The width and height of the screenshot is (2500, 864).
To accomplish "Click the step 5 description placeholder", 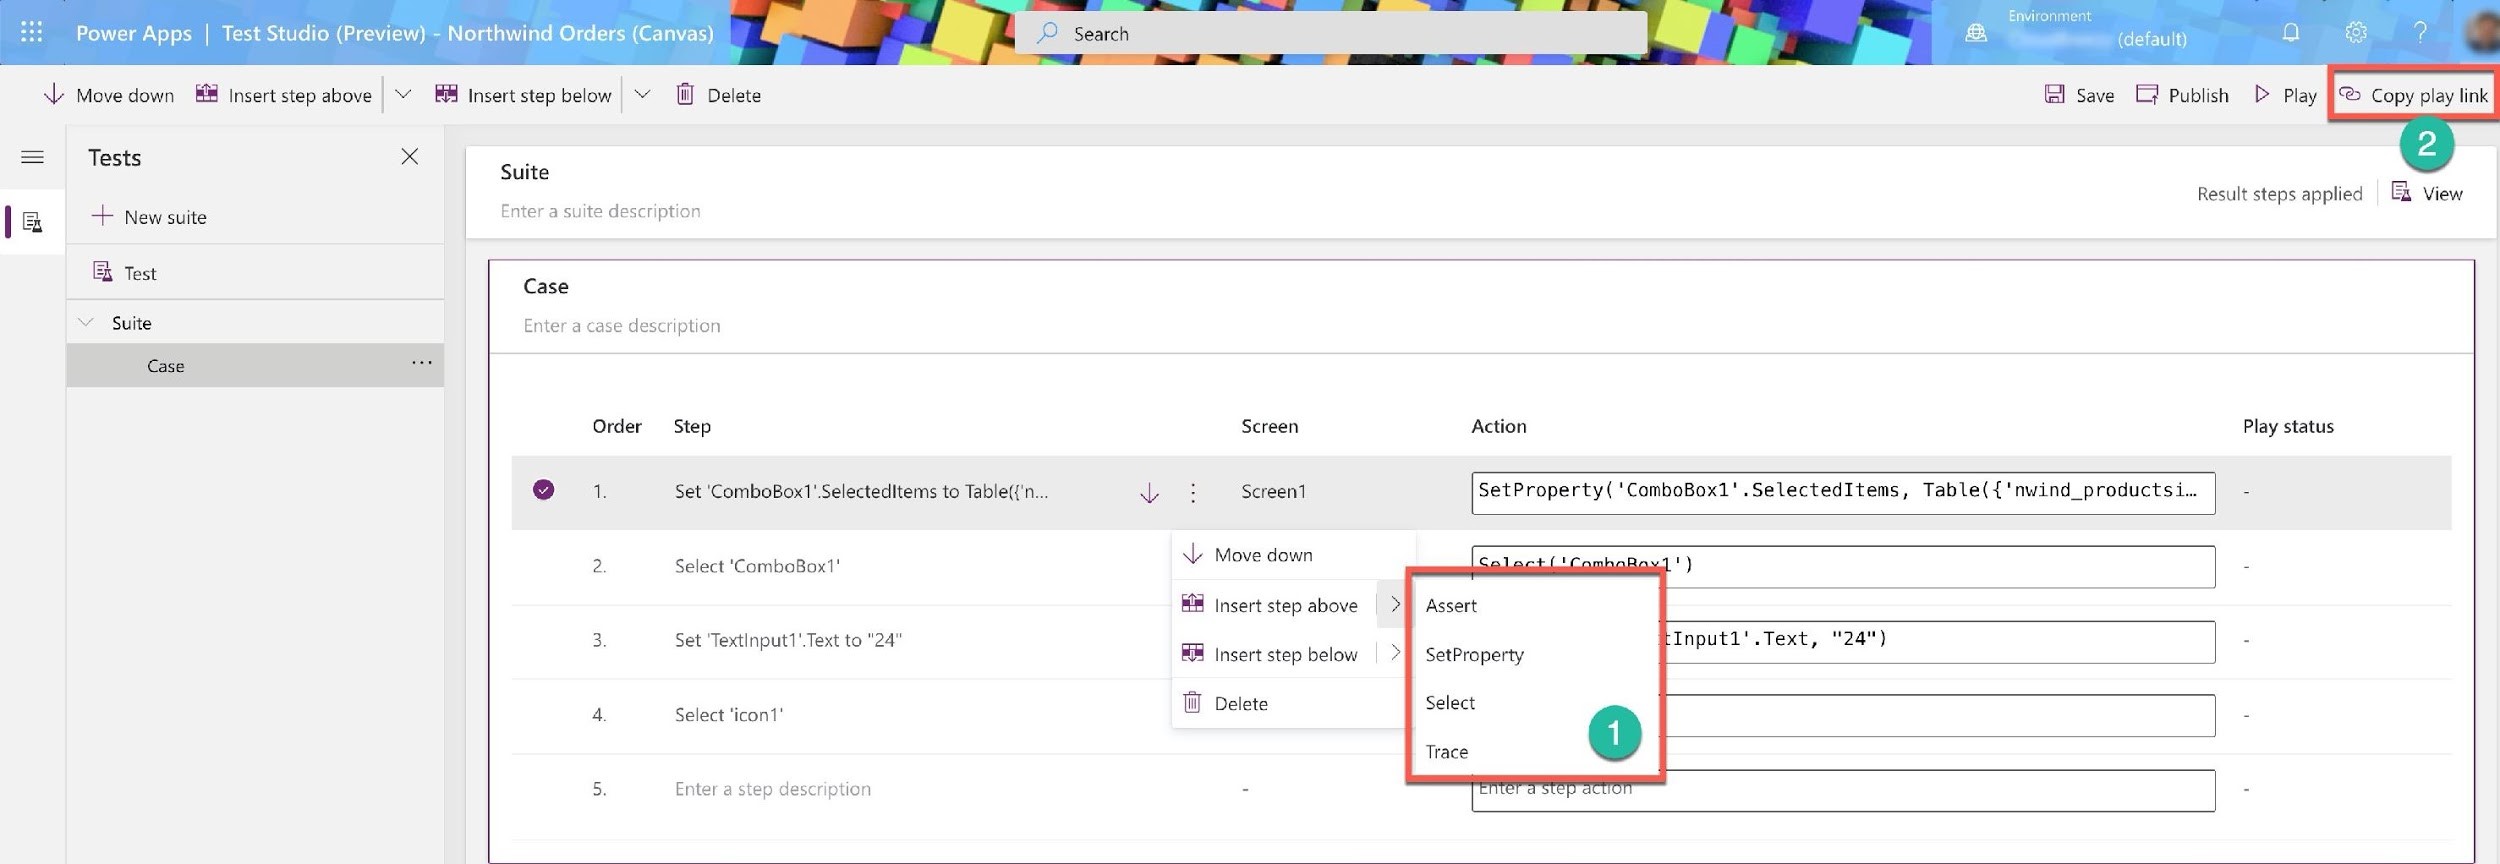I will pyautogui.click(x=773, y=789).
